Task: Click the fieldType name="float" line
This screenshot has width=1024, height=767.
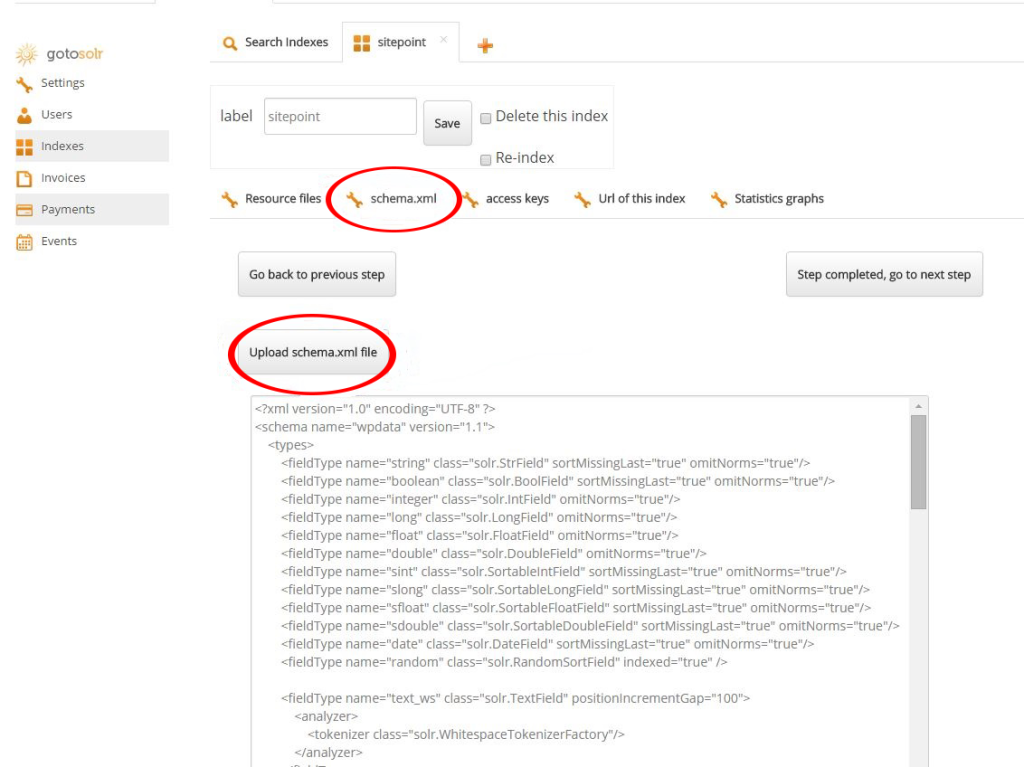Action: [x=479, y=536]
